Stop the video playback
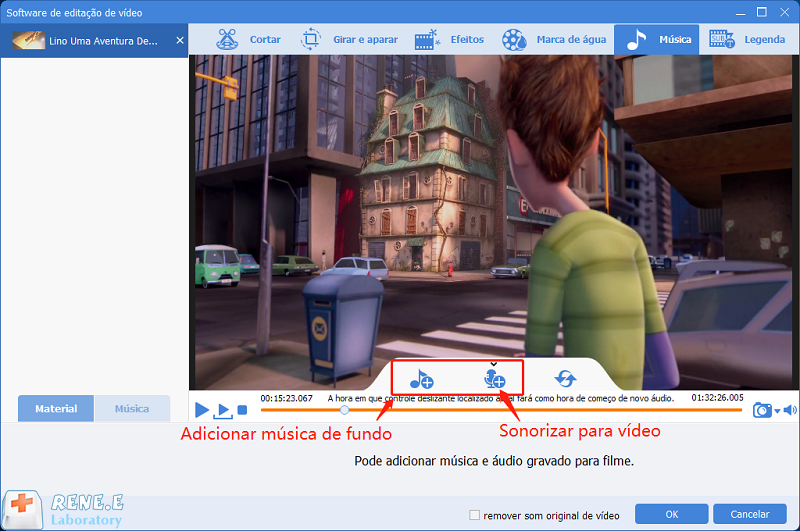Image resolution: width=800 pixels, height=531 pixels. (243, 410)
